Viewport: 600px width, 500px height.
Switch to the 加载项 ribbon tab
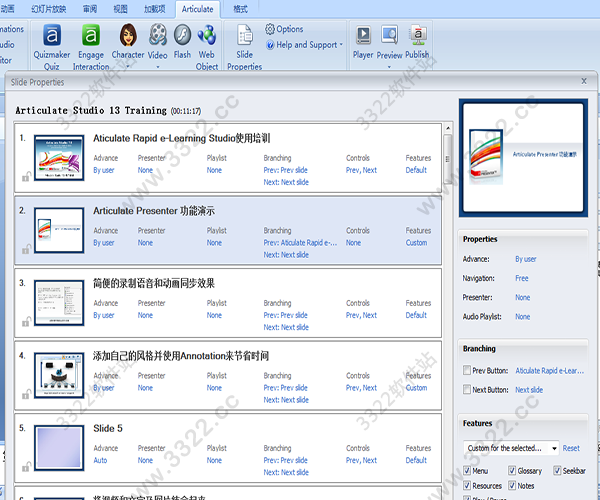(x=155, y=9)
